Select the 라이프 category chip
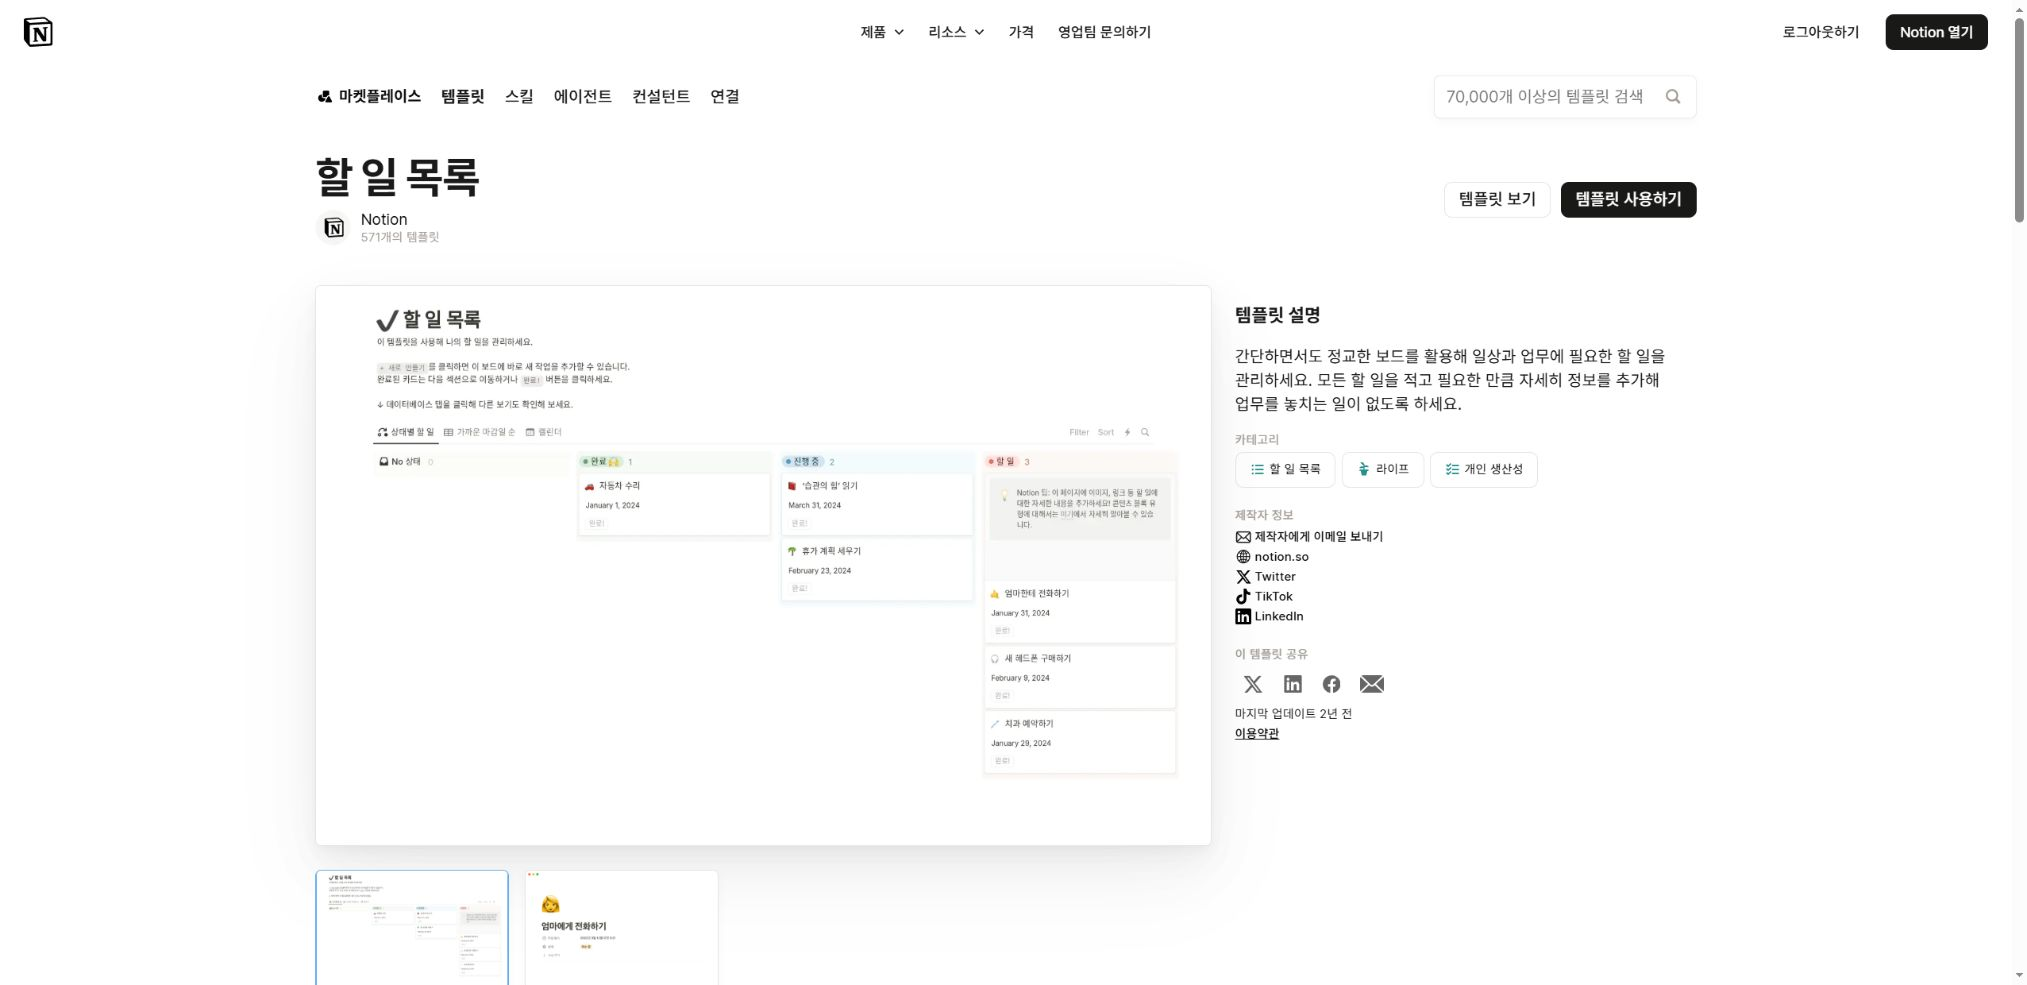This screenshot has height=985, width=2027. (1382, 469)
